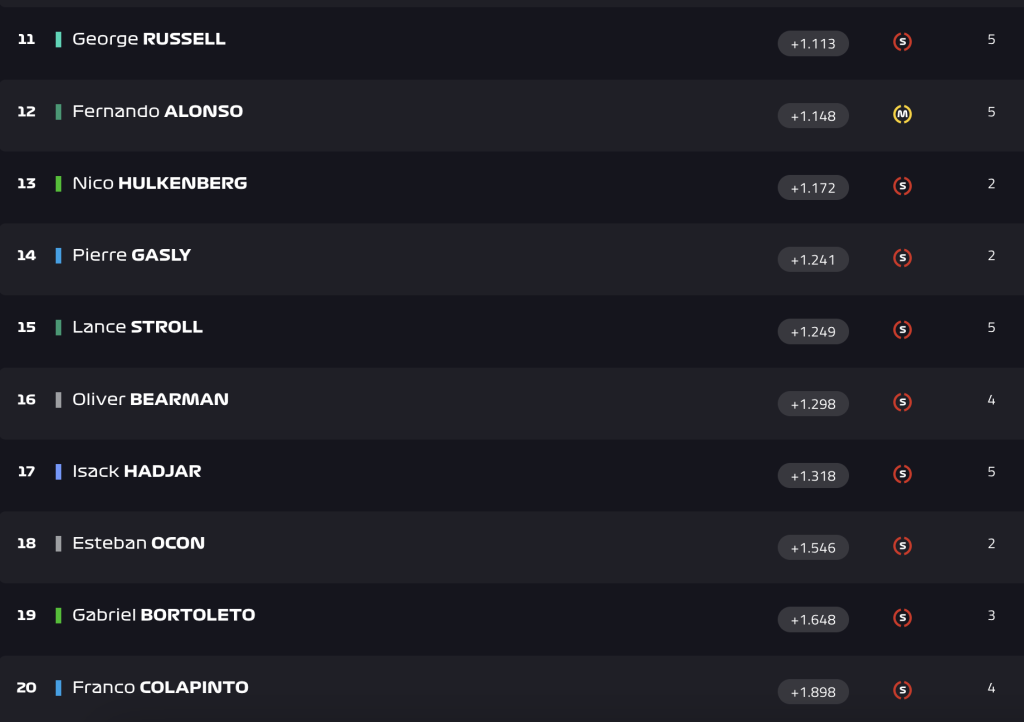
Task: Select the +1.546 gap badge
Action: 813,548
